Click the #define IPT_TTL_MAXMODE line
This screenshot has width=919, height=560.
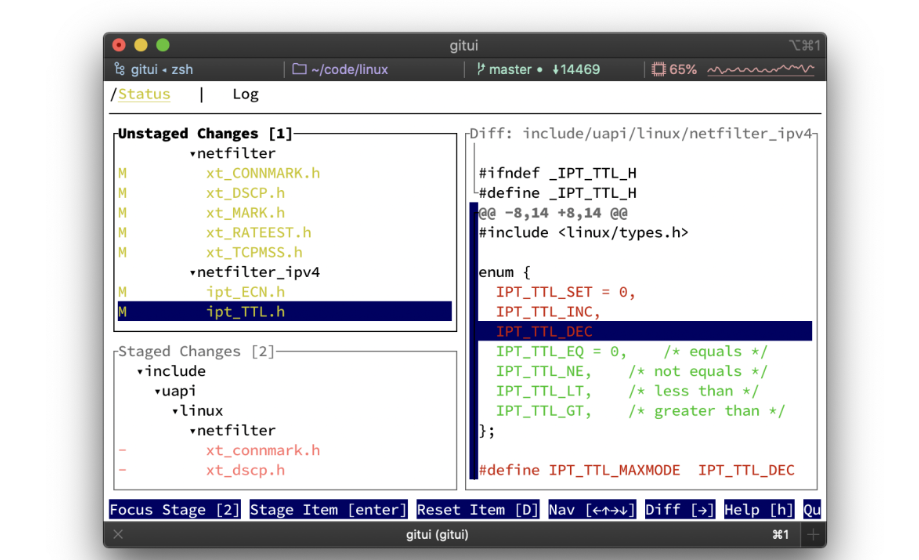(637, 470)
